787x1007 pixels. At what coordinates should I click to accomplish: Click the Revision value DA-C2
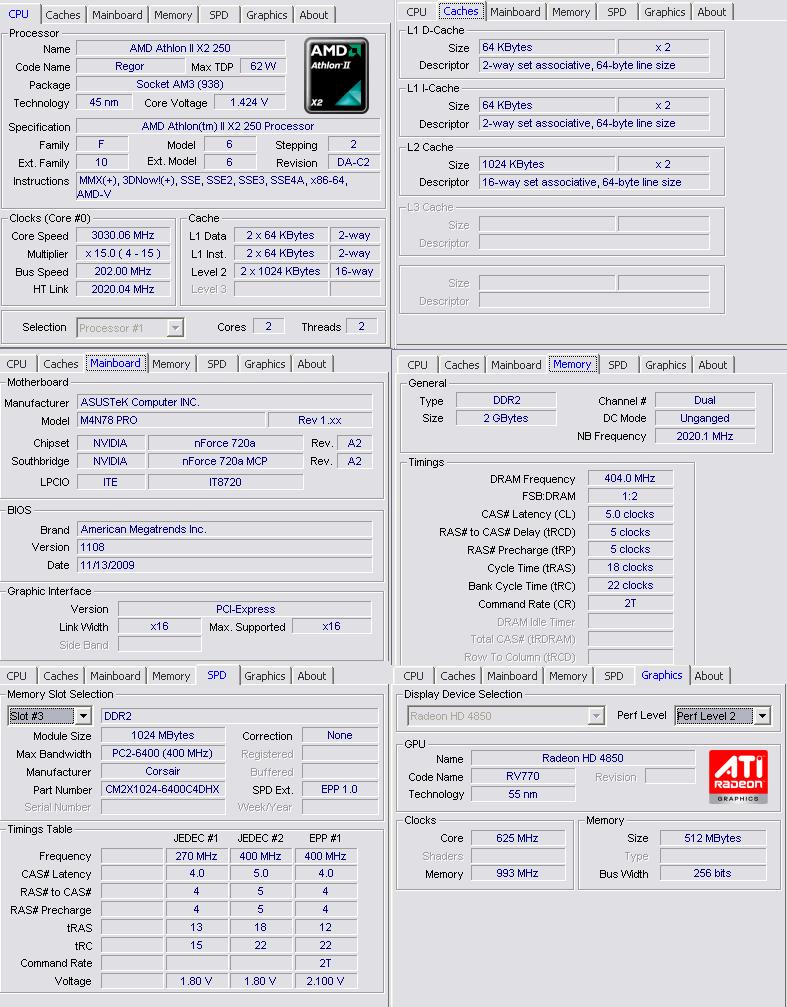click(x=353, y=162)
